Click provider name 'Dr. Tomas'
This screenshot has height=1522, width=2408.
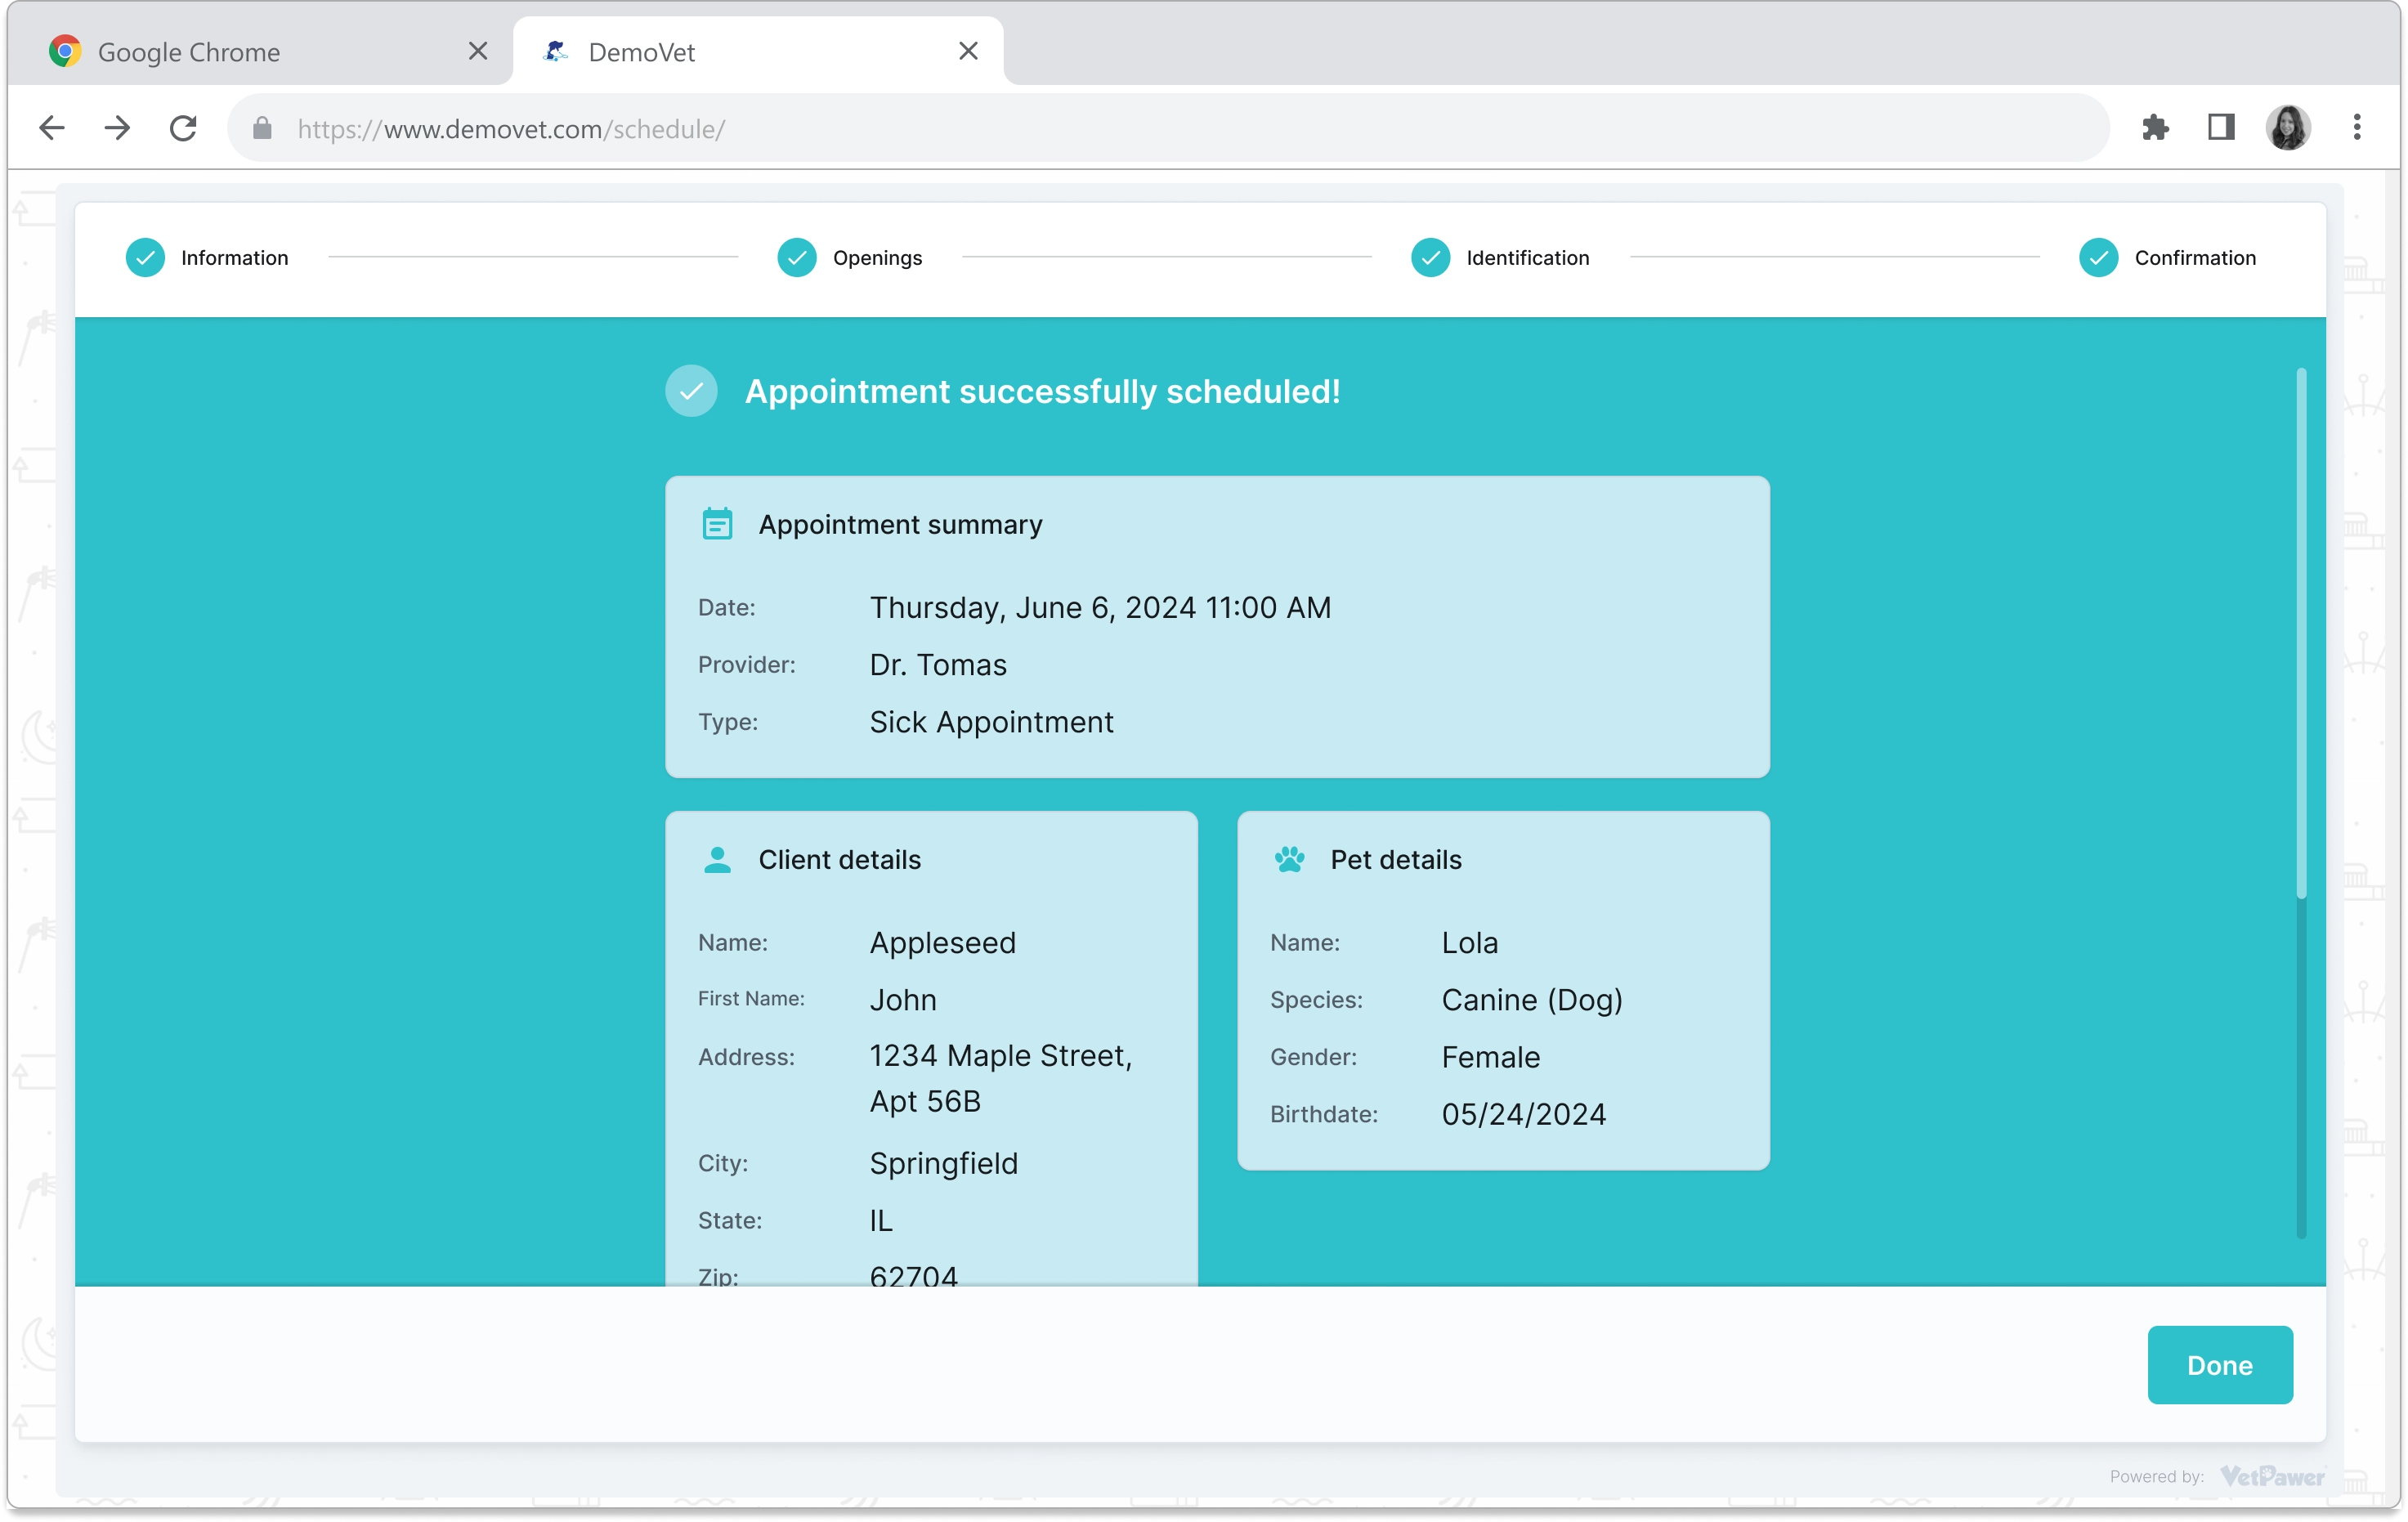point(938,665)
